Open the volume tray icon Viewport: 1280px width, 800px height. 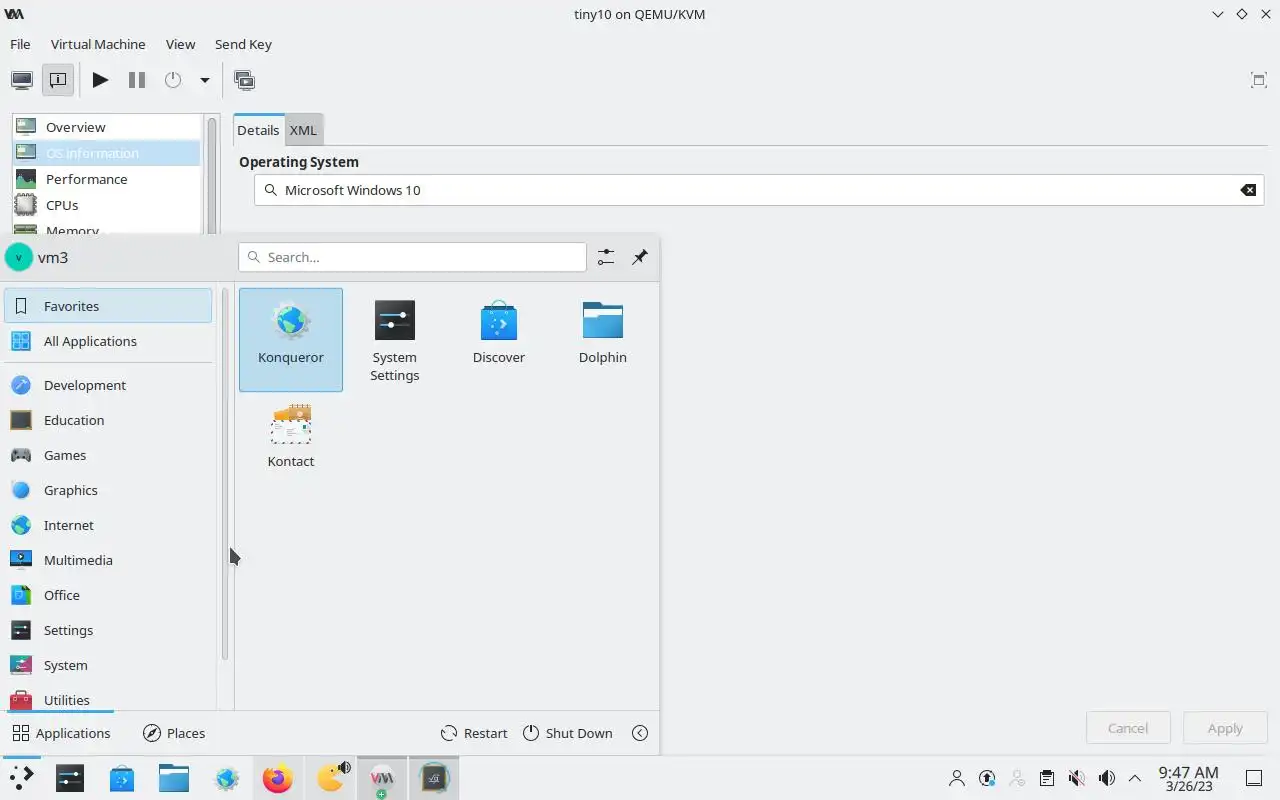[1107, 778]
